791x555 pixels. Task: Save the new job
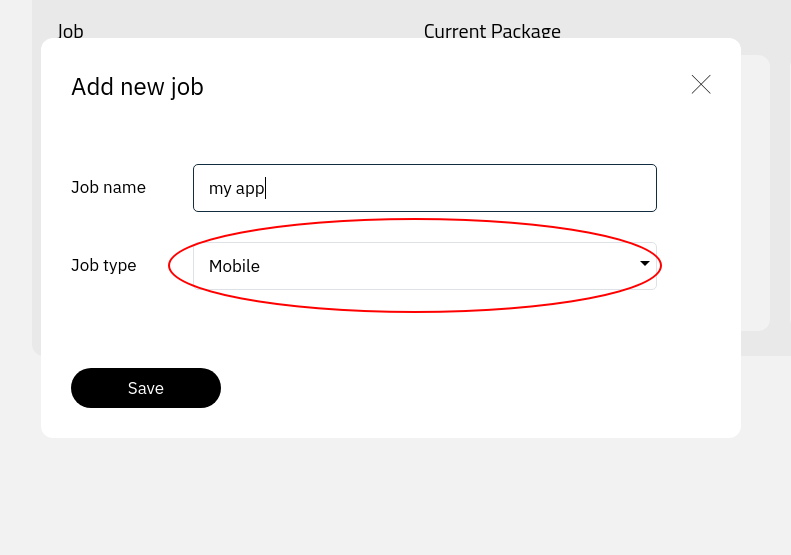(146, 388)
